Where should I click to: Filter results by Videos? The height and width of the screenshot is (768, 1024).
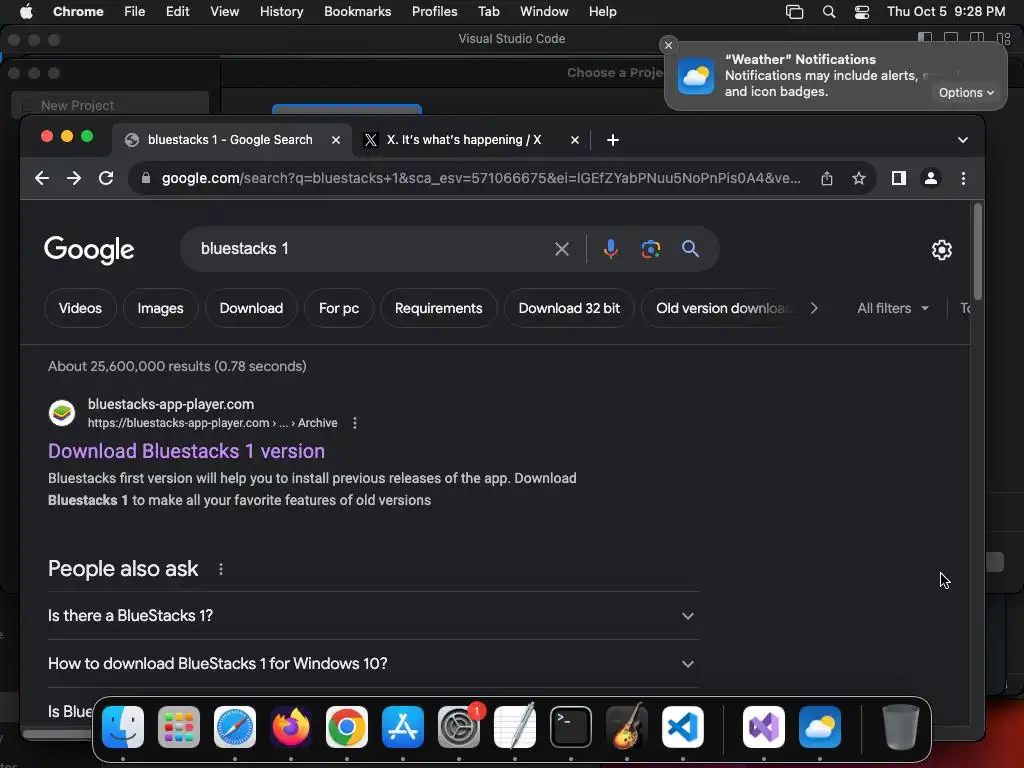80,308
